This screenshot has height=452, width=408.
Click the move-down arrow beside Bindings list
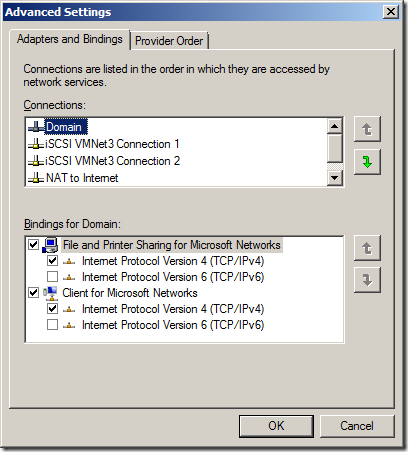coord(367,280)
